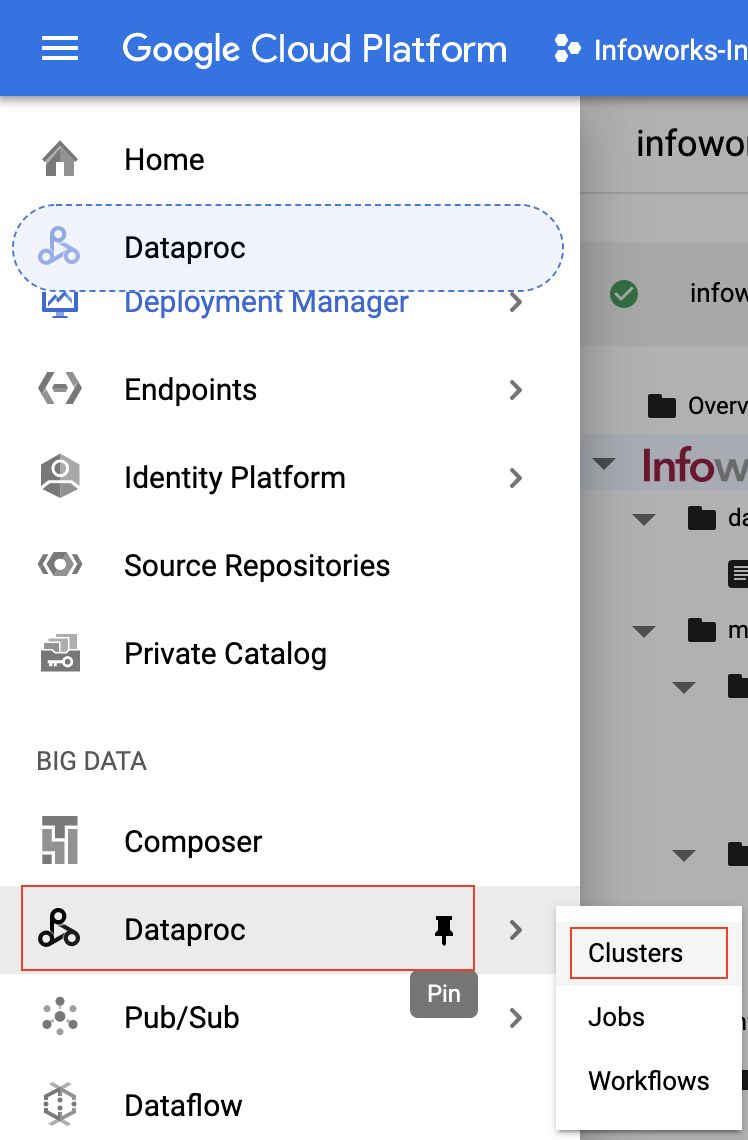Open the hamburger navigation menu
The image size is (748, 1140).
pos(60,49)
